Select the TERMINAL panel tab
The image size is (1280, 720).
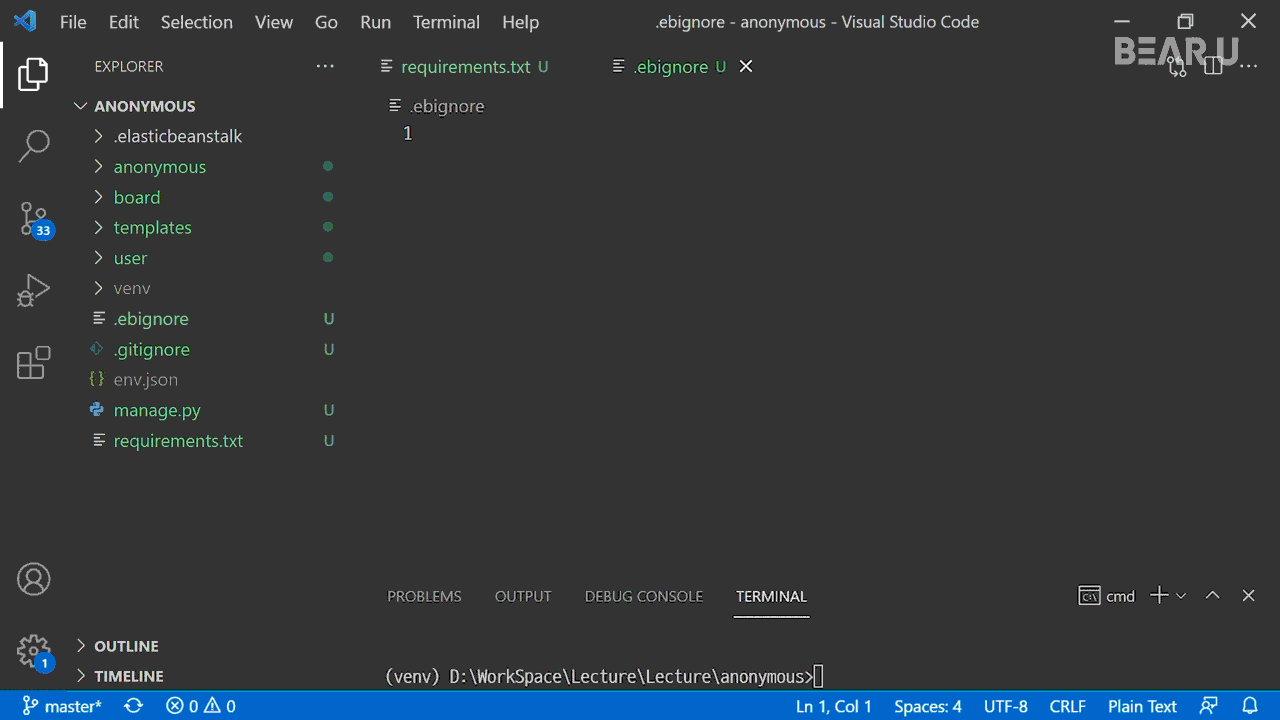(771, 596)
